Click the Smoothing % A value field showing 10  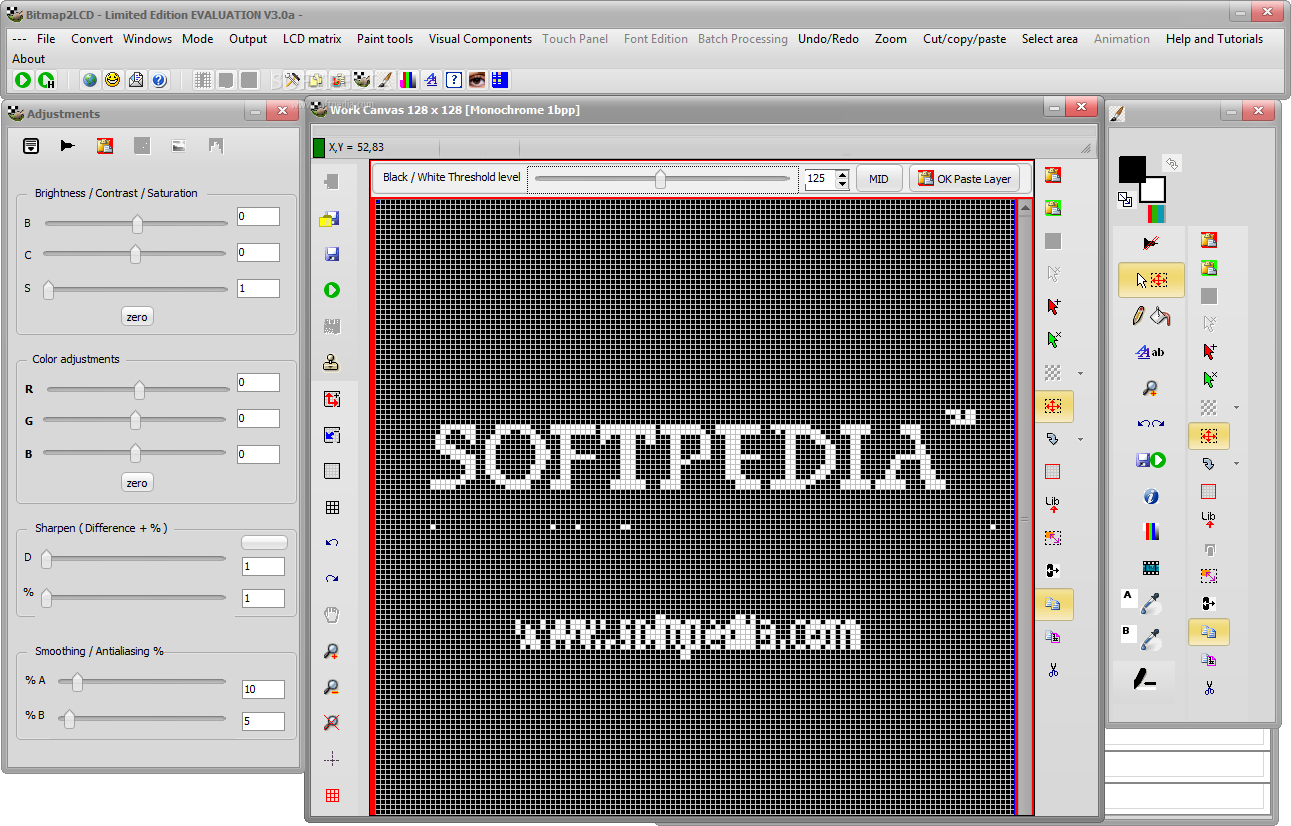[x=263, y=689]
